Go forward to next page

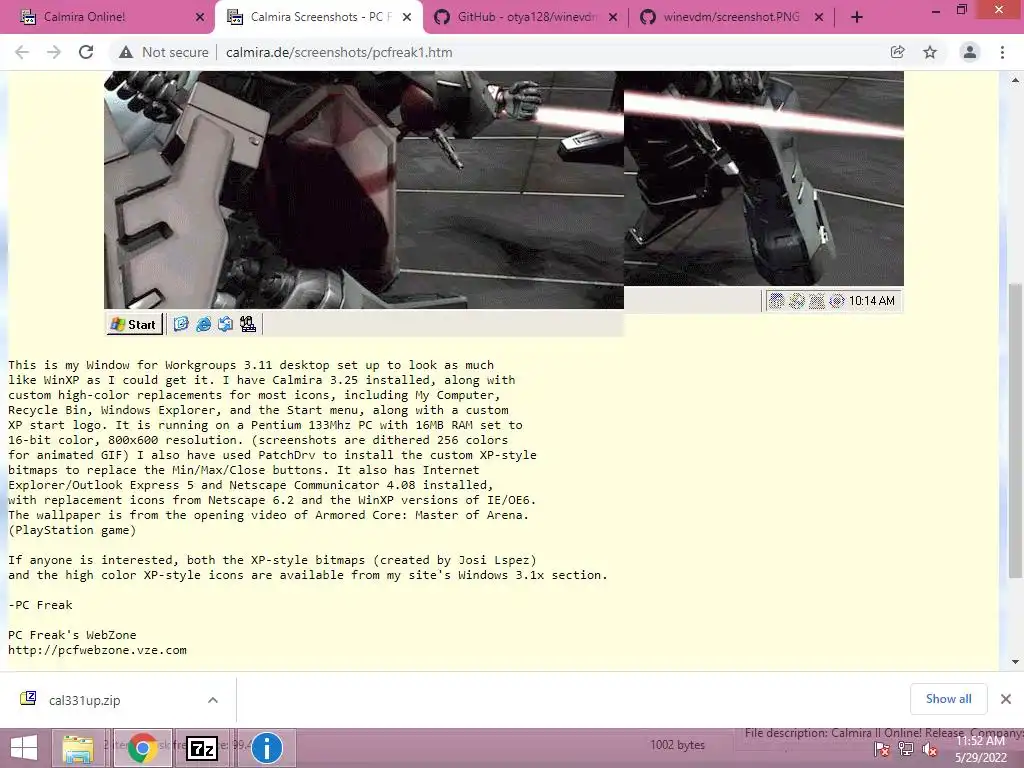54,52
